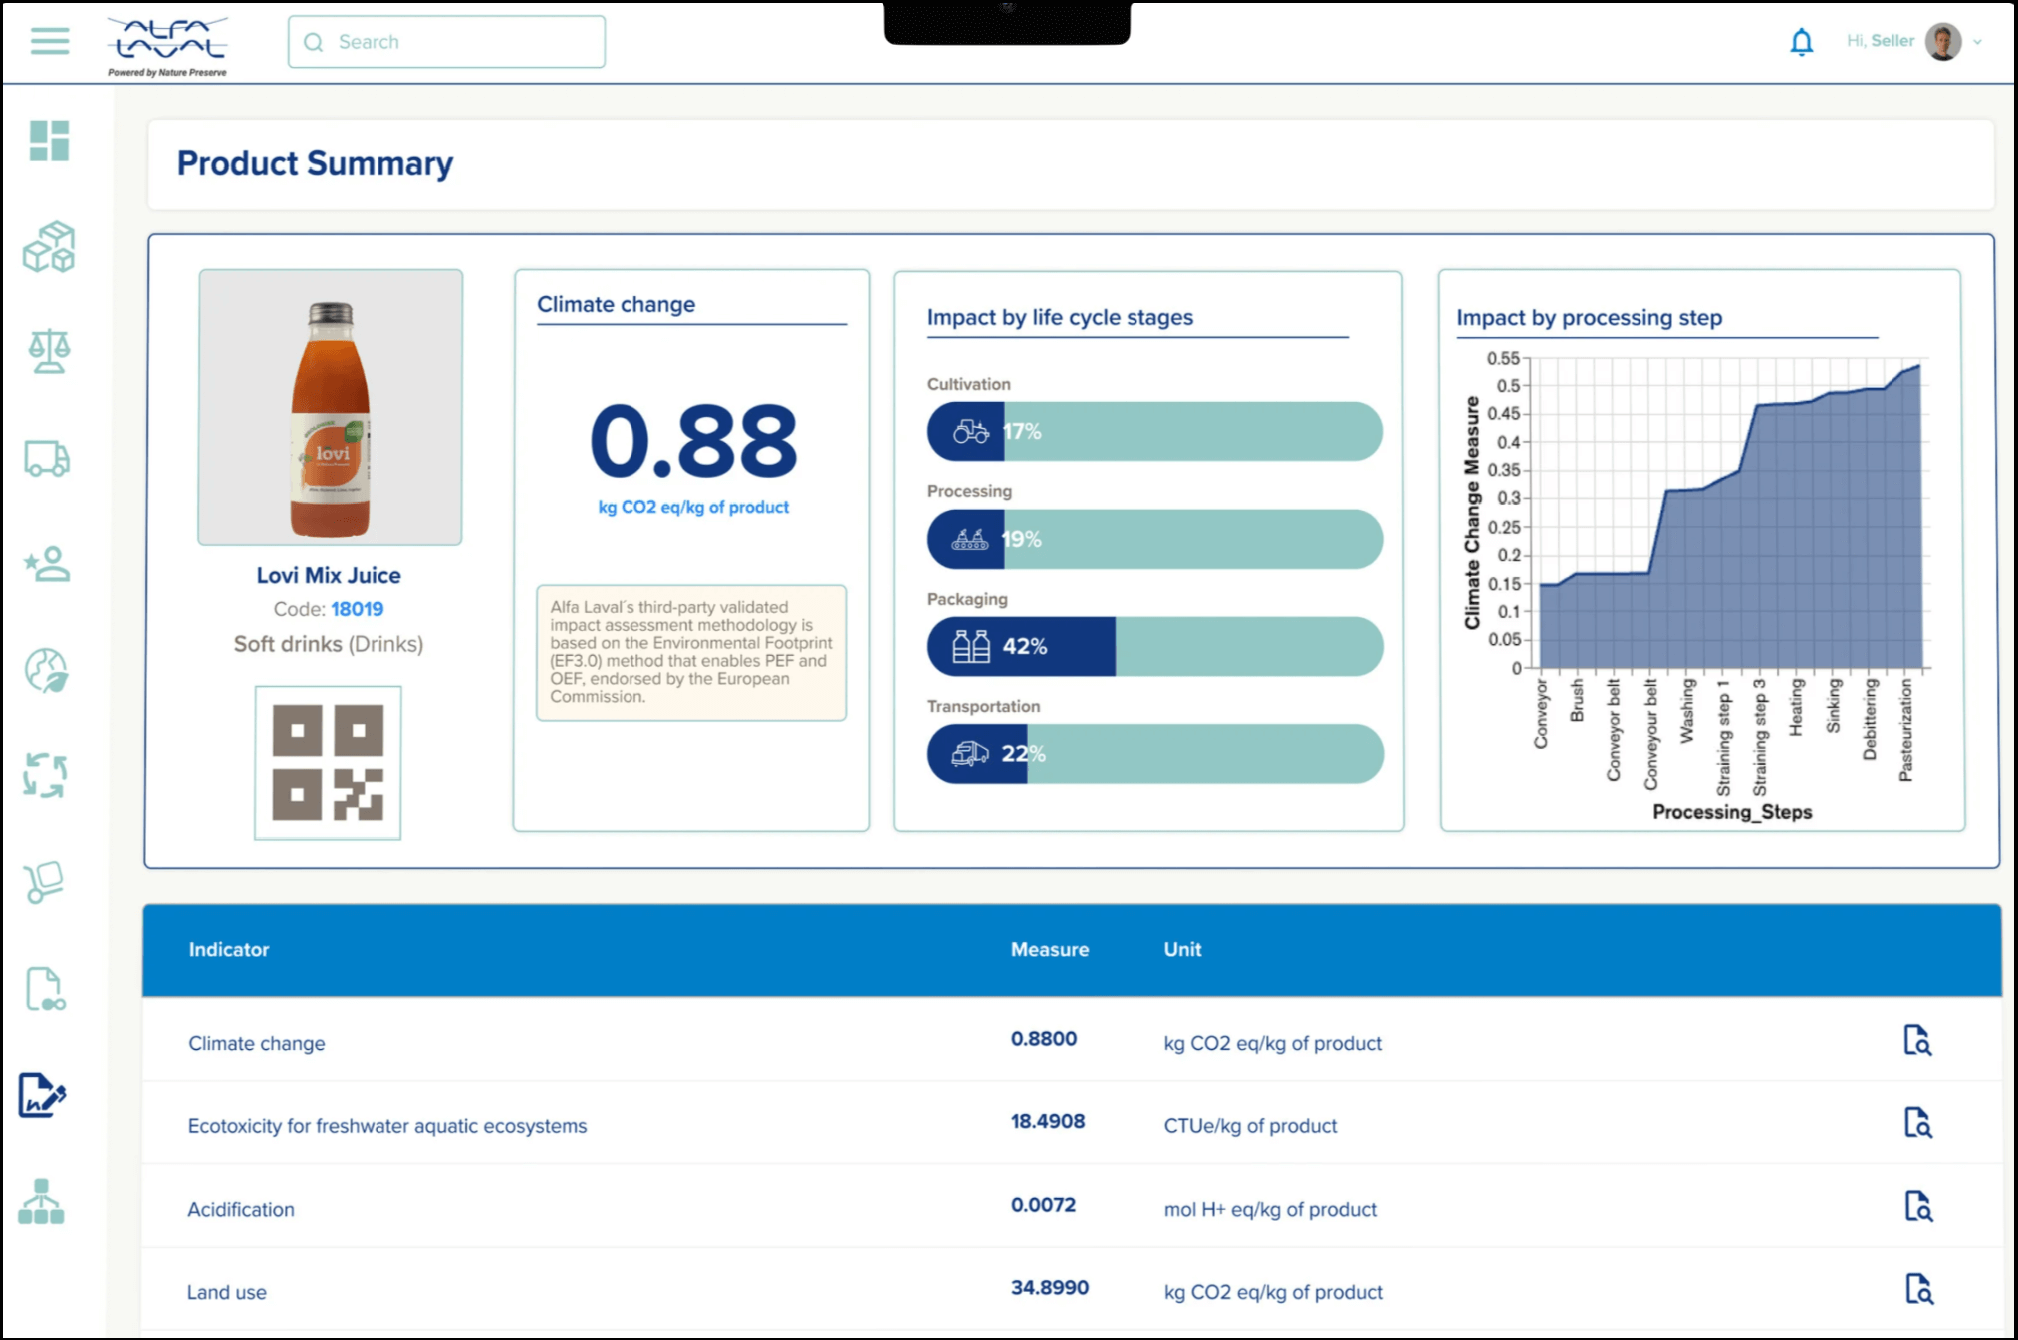Click the dashboard grid icon in sidebar

point(49,141)
